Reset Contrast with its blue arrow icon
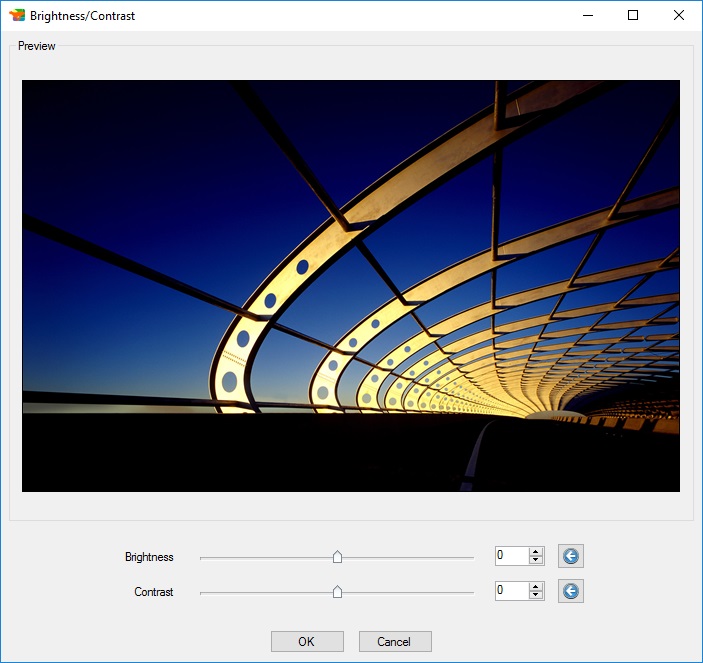703x663 pixels. coord(571,591)
